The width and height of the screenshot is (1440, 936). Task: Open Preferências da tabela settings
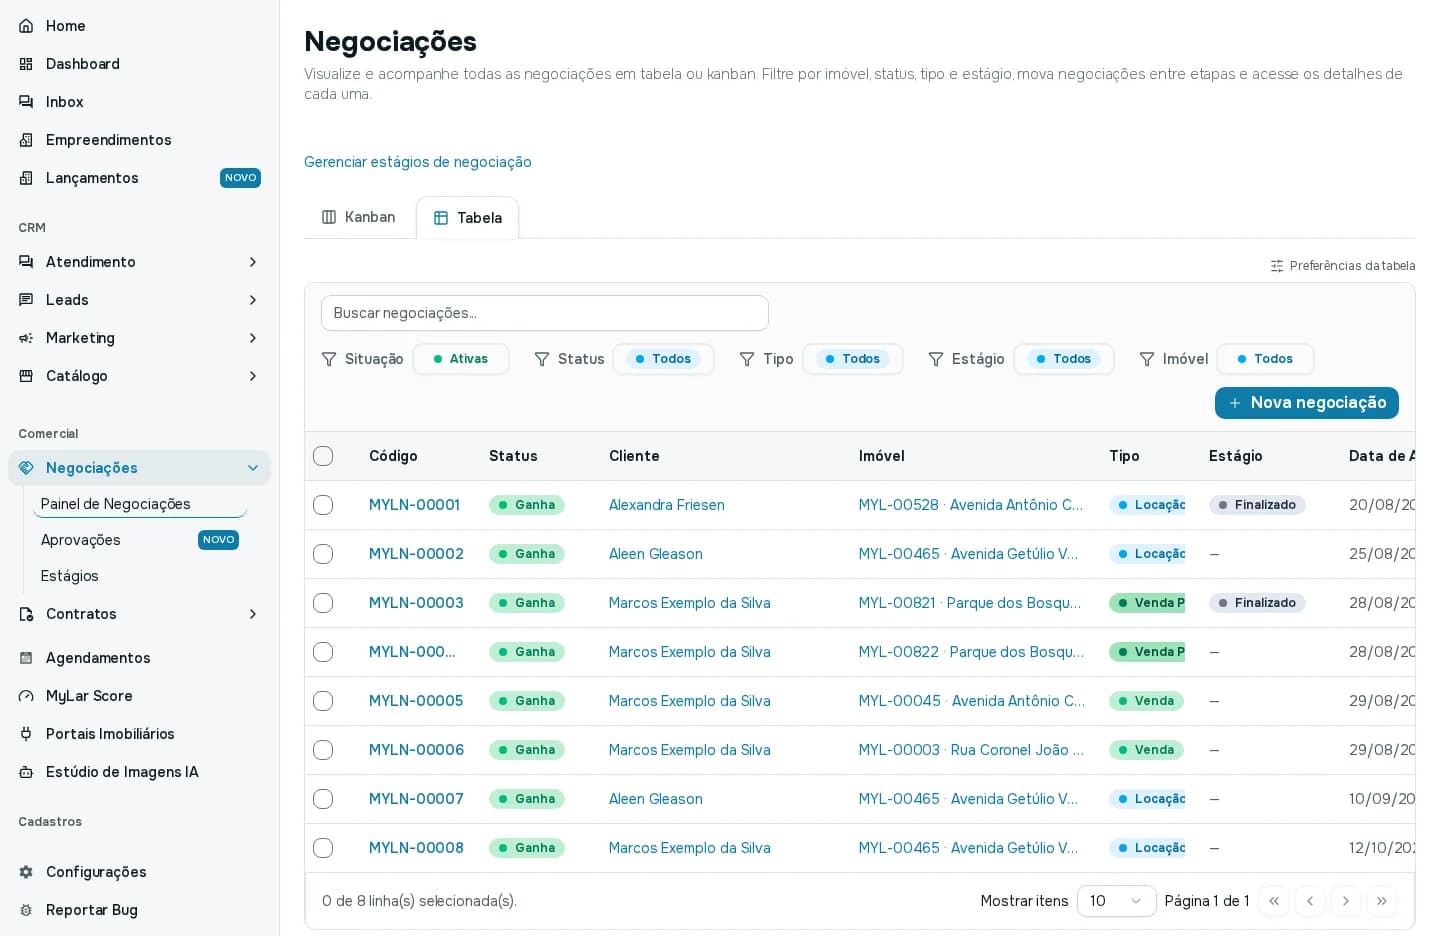click(x=1342, y=266)
